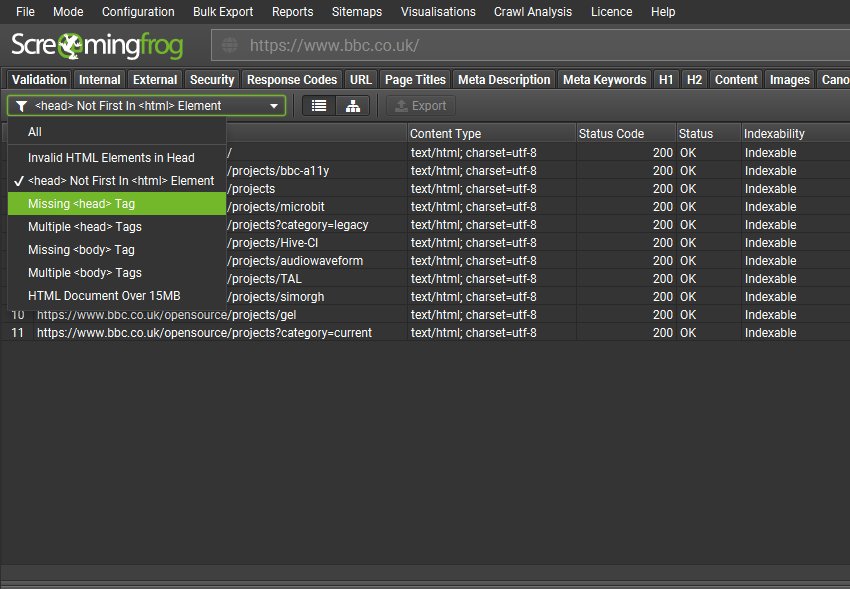Select Missing <head> Tag filter option

tap(82, 204)
